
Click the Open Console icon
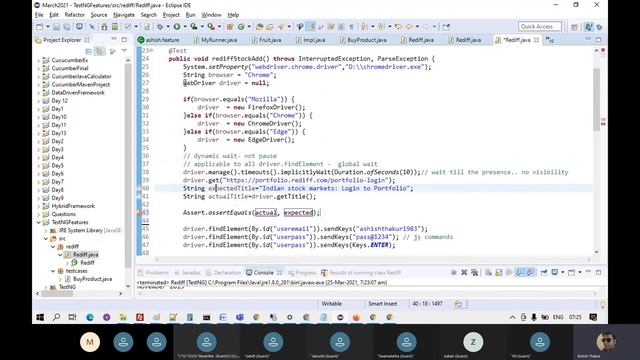pyautogui.click(x=571, y=272)
